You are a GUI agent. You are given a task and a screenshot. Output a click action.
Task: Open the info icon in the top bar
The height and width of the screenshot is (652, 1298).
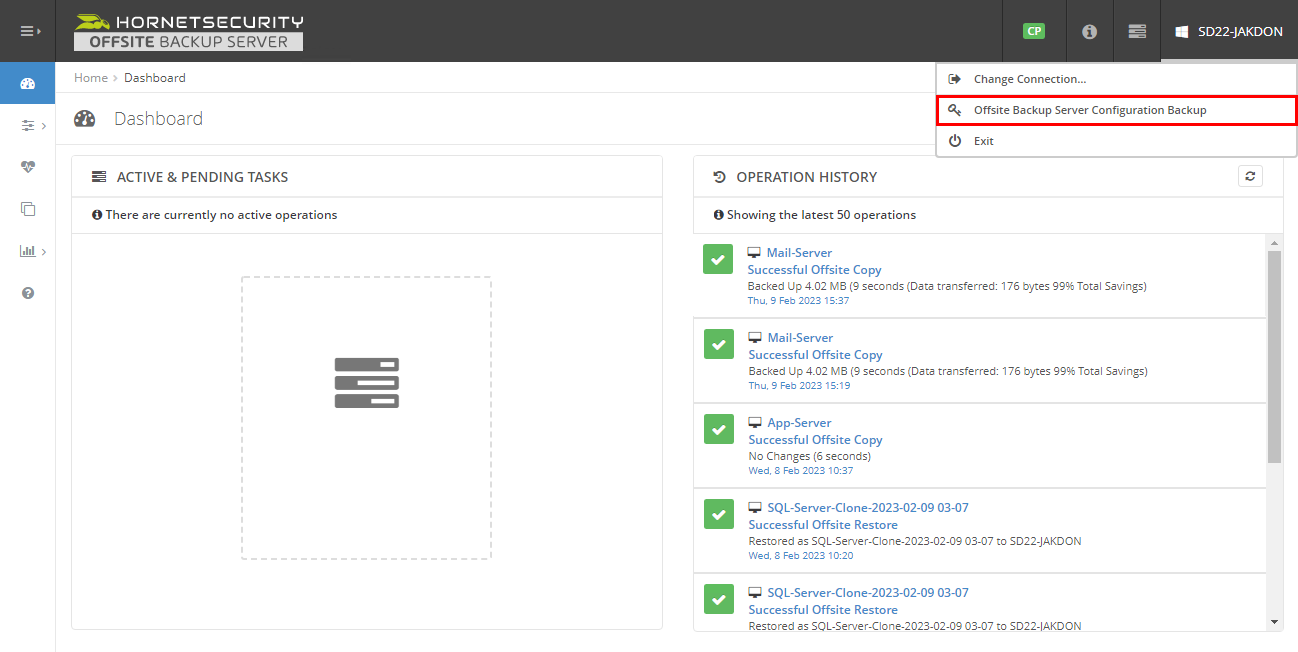coord(1088,31)
